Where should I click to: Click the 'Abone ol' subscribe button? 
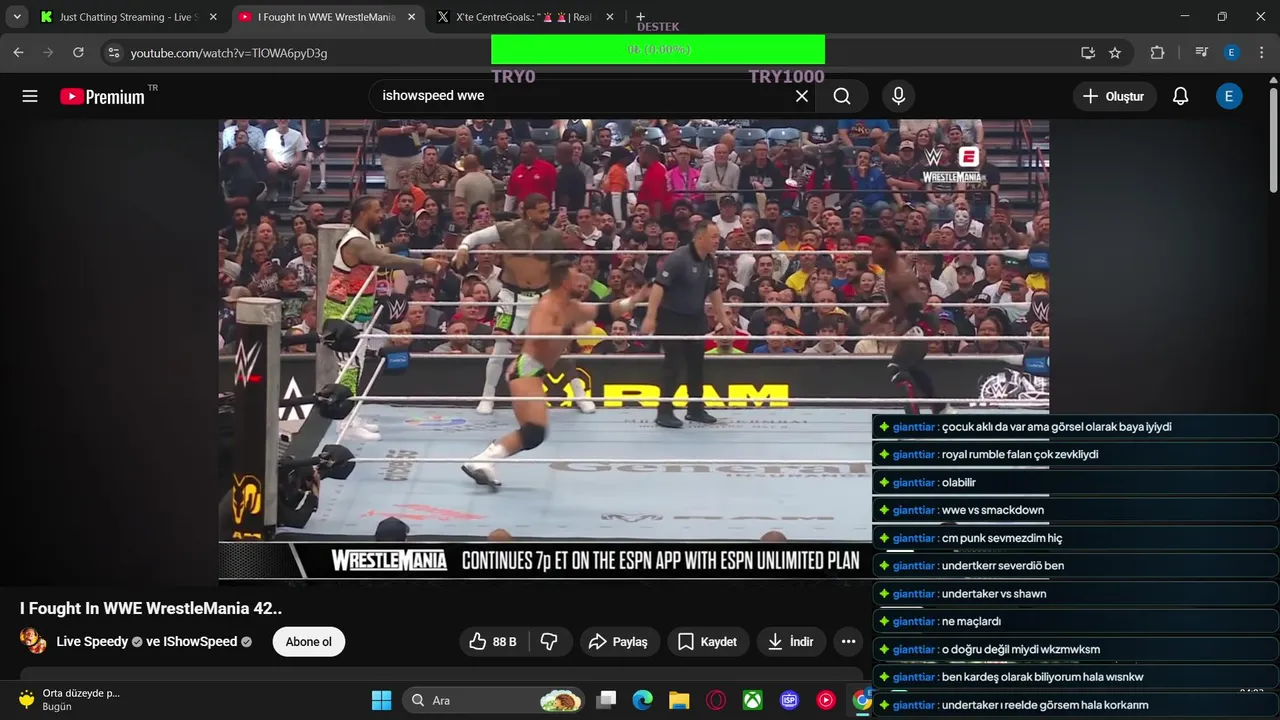[309, 642]
